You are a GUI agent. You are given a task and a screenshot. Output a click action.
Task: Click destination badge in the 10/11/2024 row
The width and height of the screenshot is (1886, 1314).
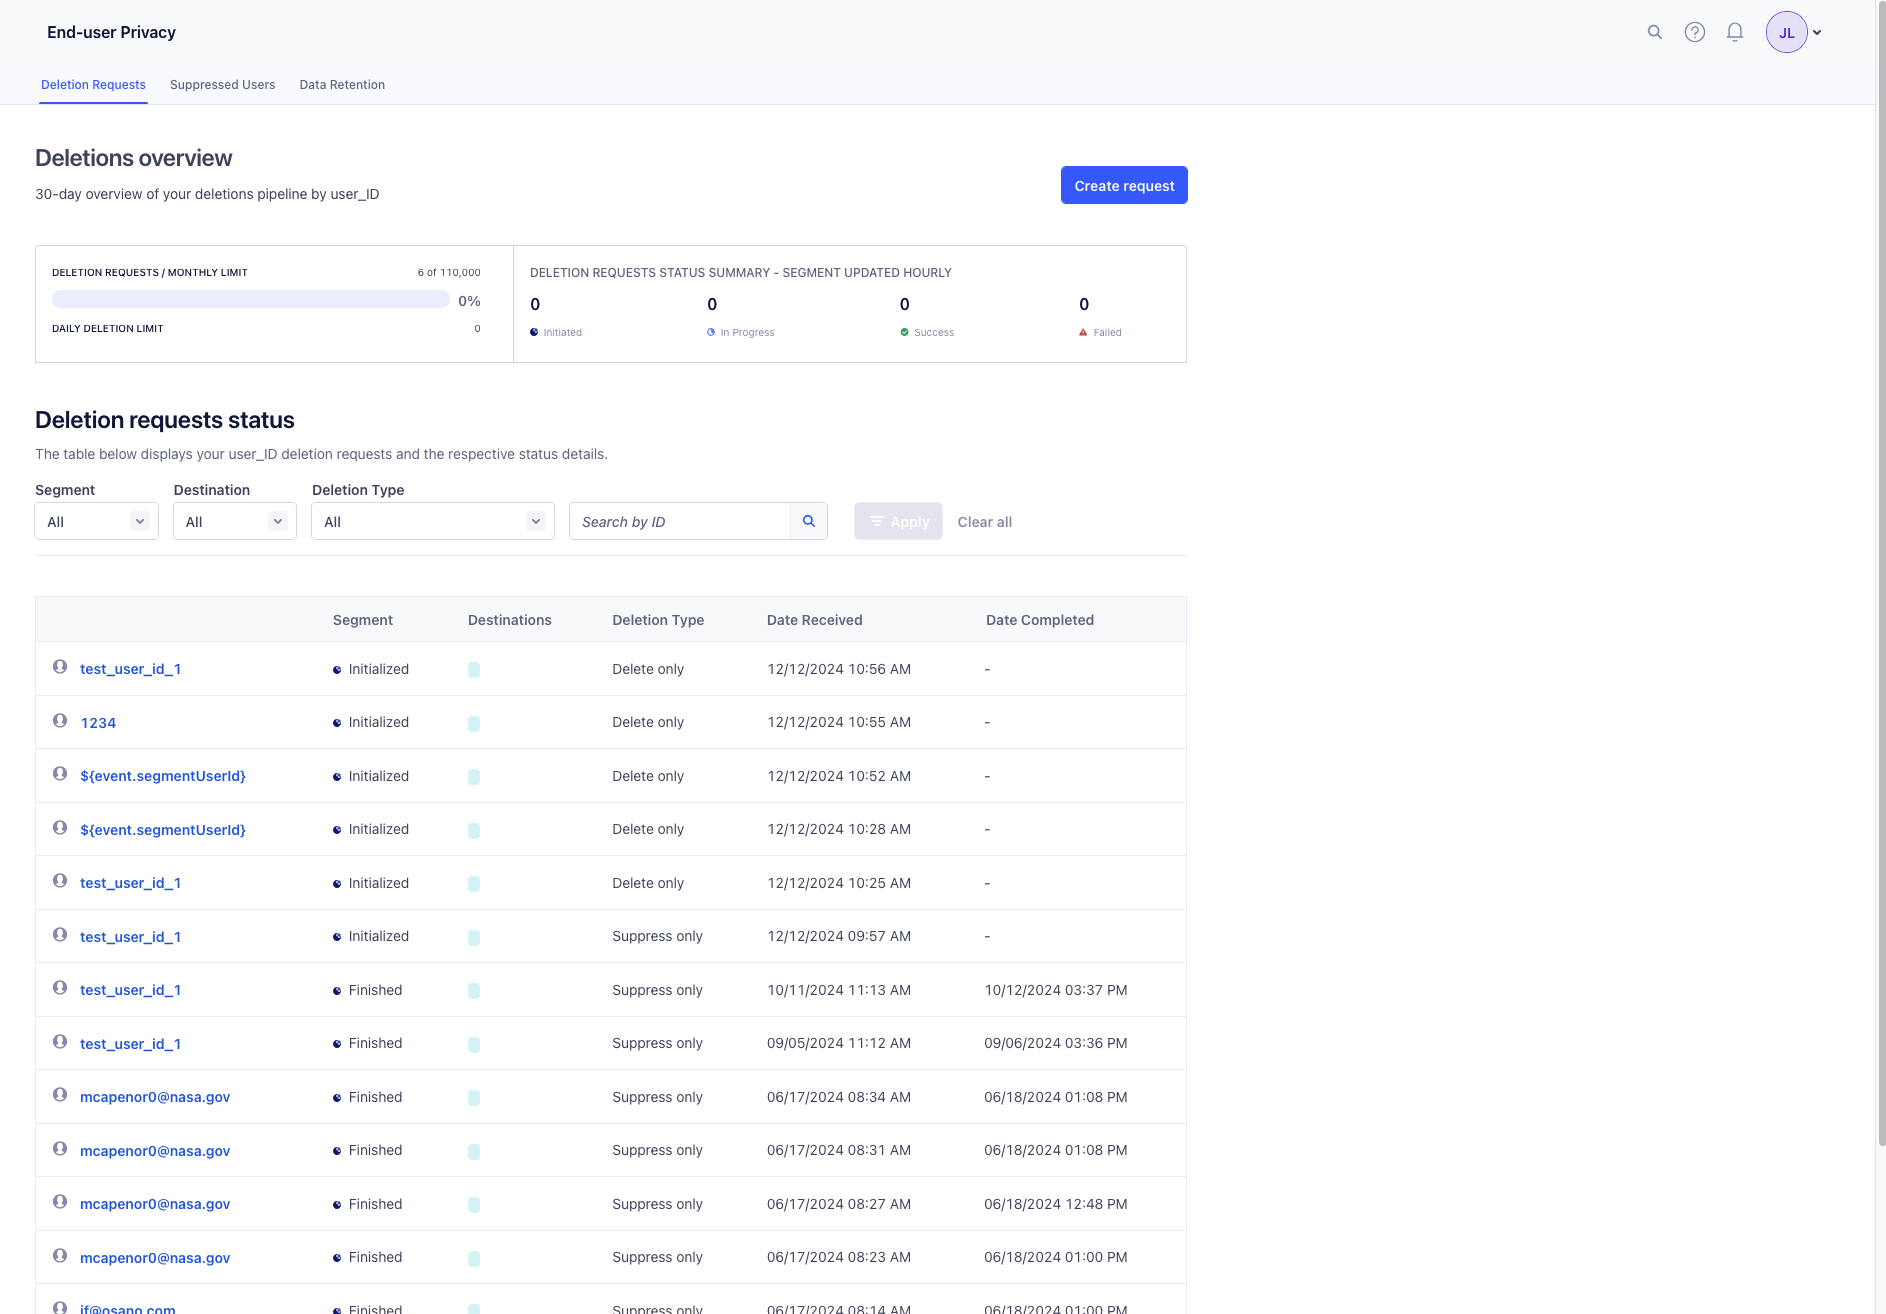click(474, 991)
